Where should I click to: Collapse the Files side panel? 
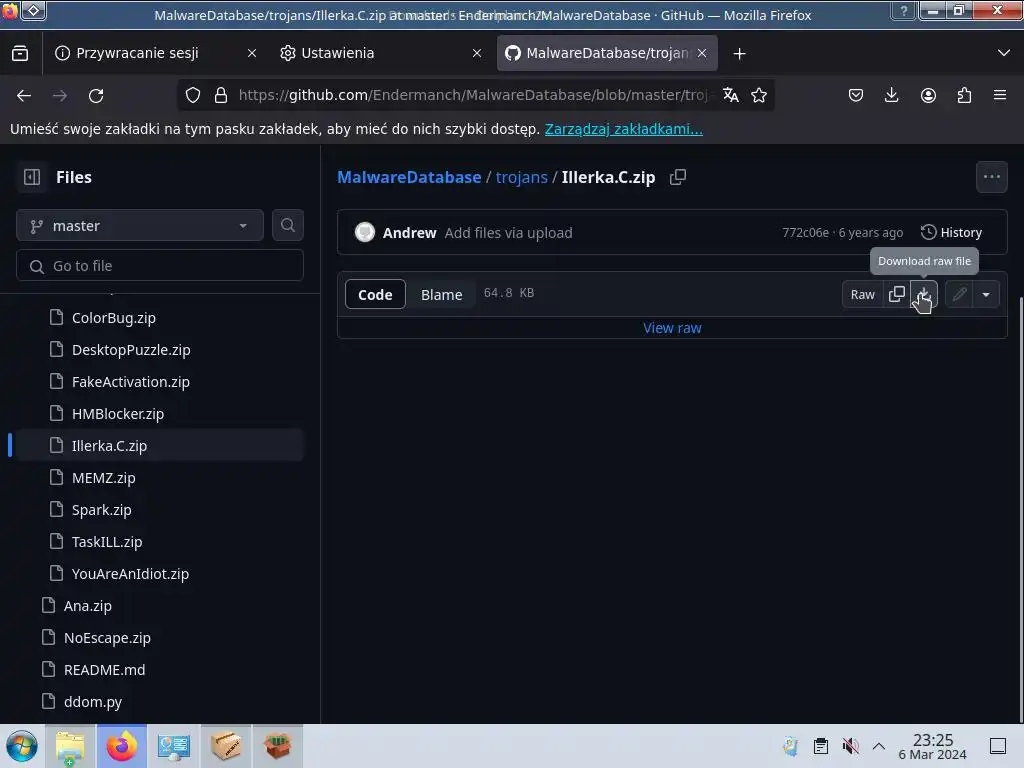(32, 177)
